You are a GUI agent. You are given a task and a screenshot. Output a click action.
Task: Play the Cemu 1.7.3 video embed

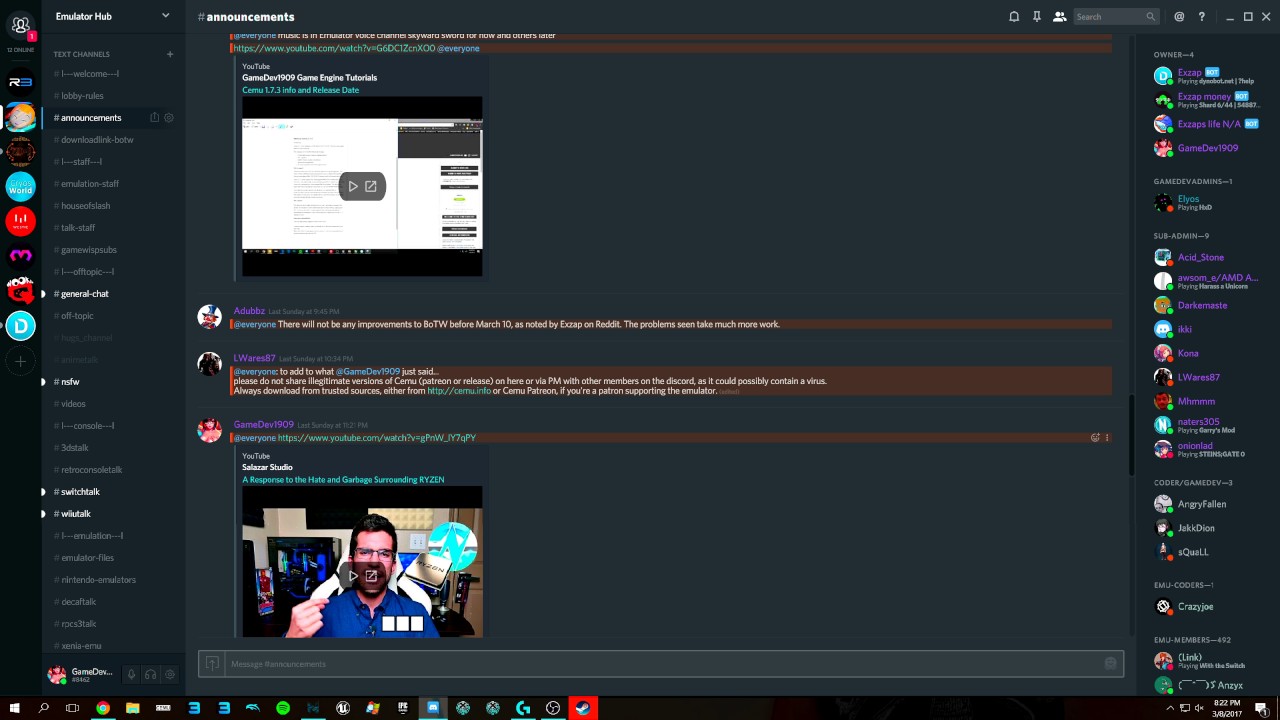coord(353,186)
